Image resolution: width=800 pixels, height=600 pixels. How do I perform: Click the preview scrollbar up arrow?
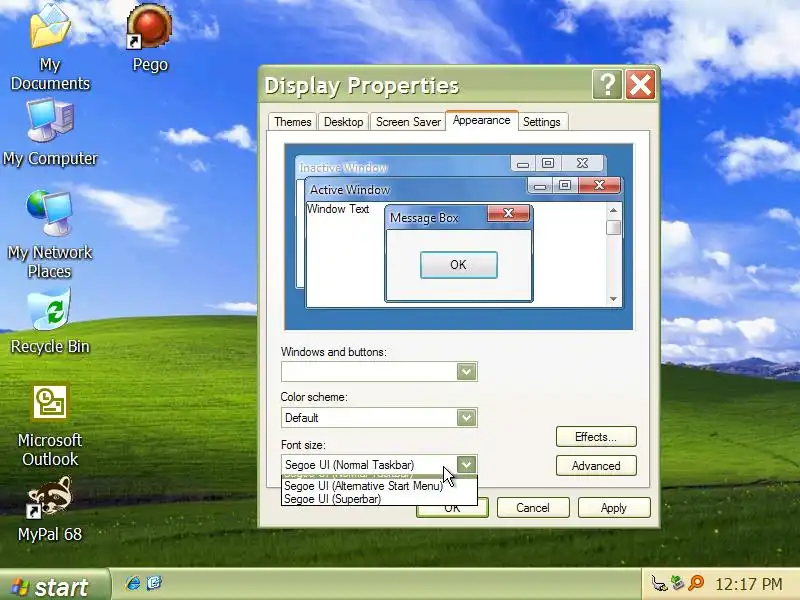(613, 210)
